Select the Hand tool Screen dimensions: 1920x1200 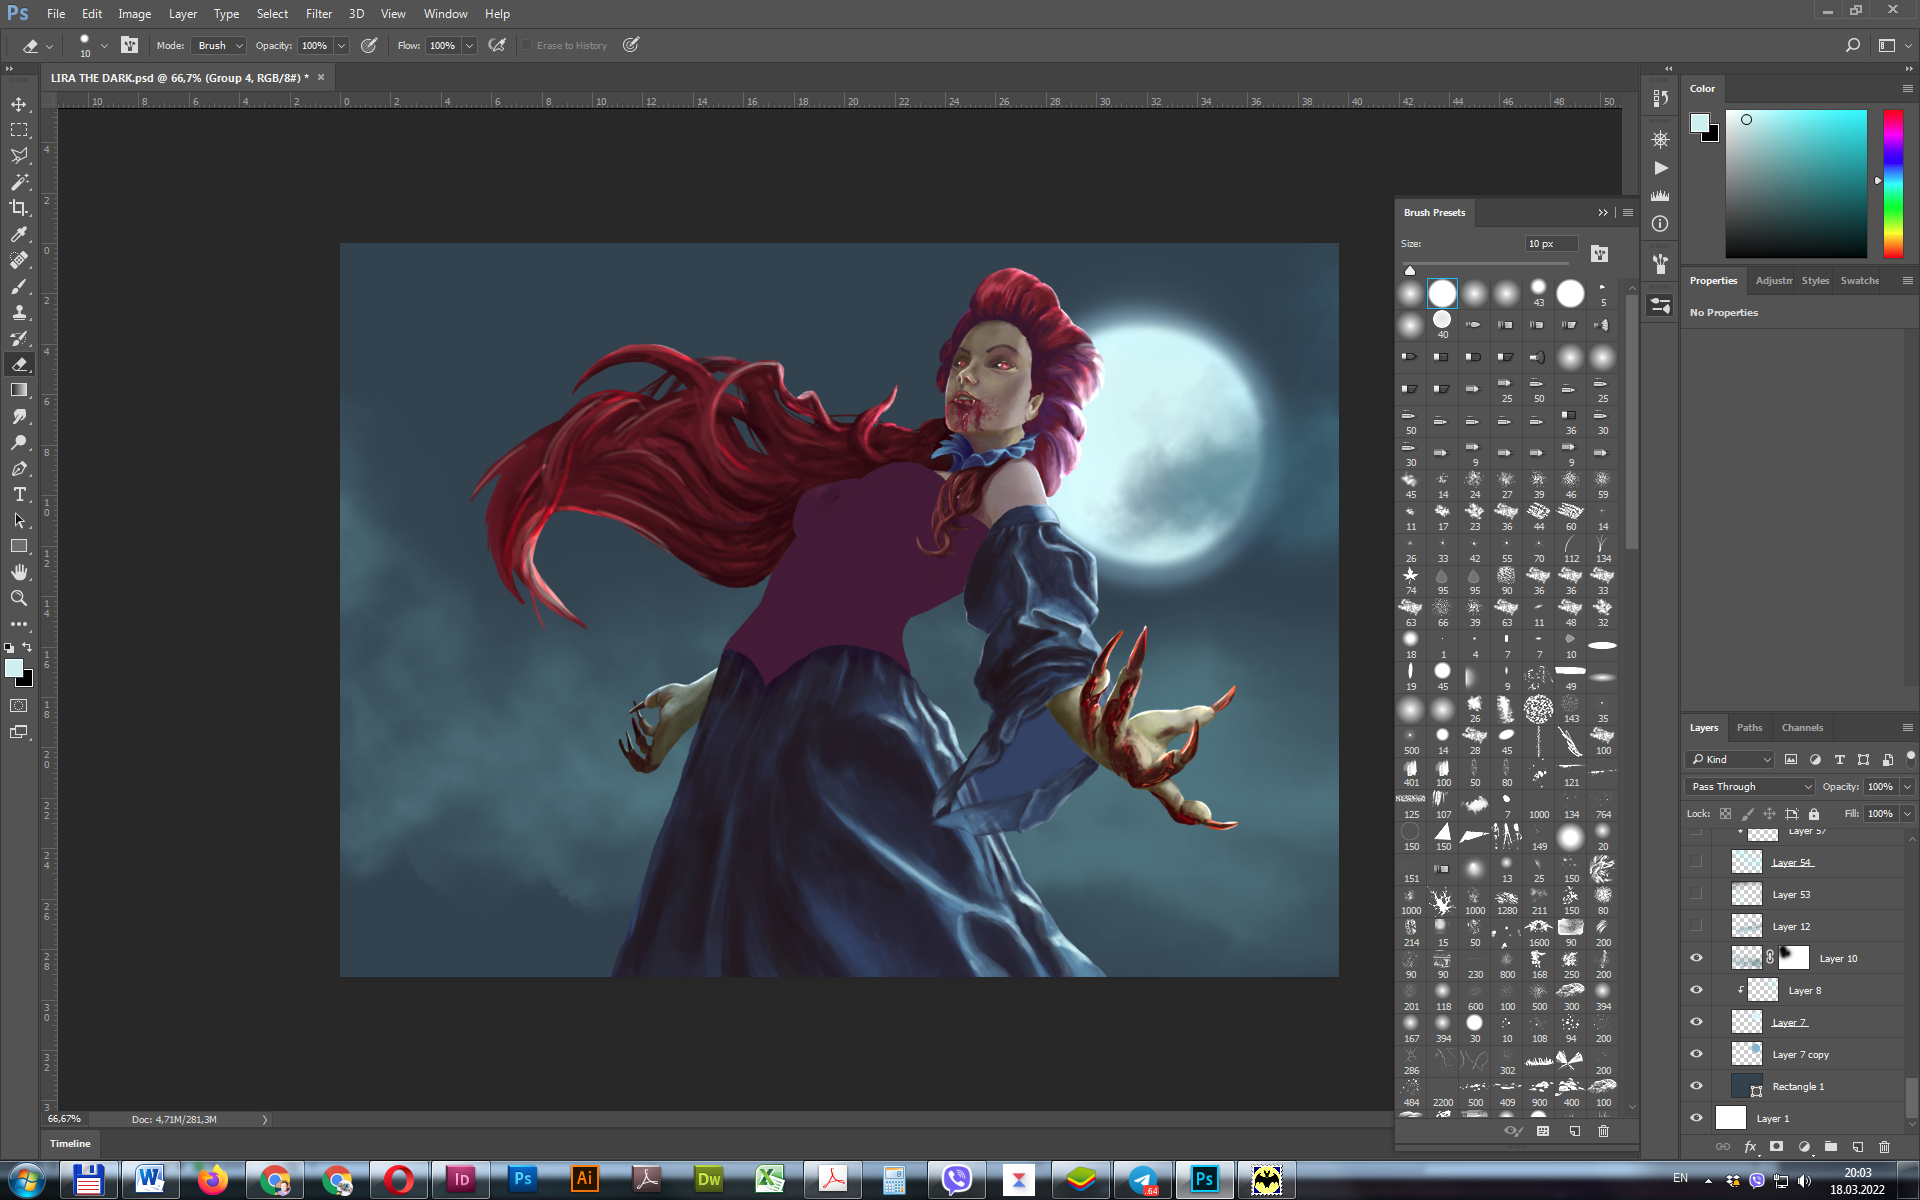[x=19, y=572]
